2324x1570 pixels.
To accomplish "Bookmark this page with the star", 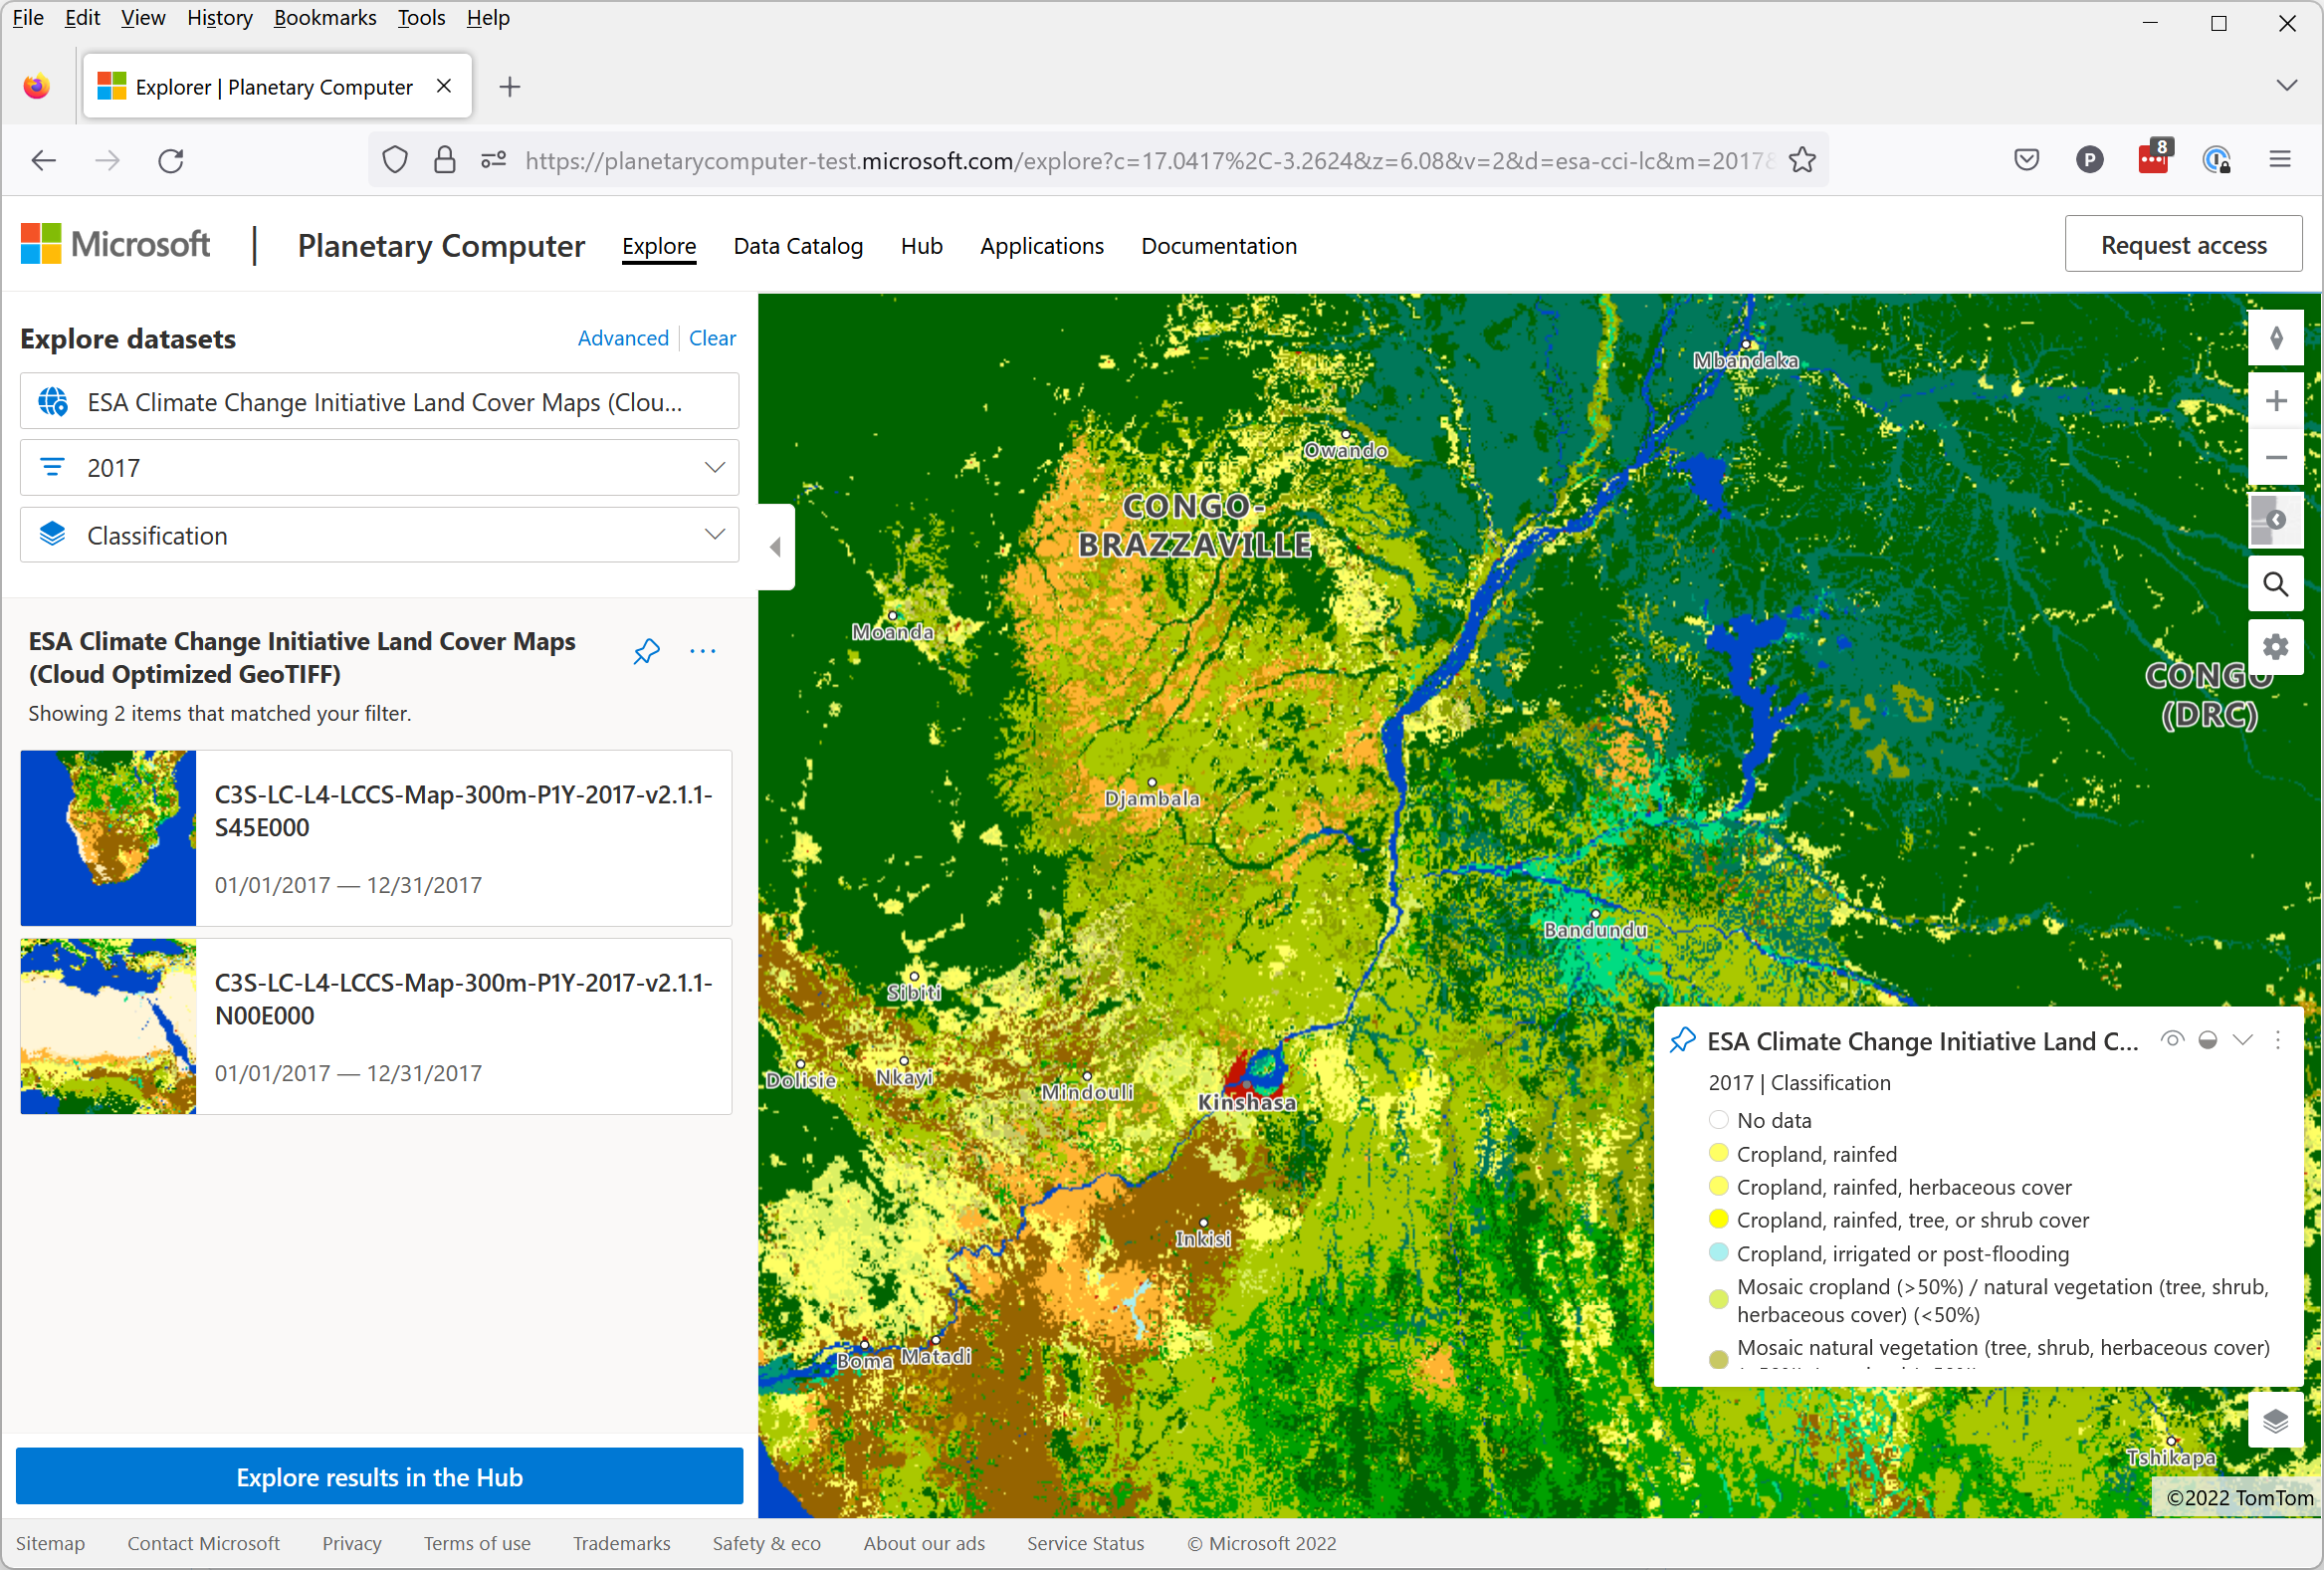I will pyautogui.click(x=1802, y=160).
